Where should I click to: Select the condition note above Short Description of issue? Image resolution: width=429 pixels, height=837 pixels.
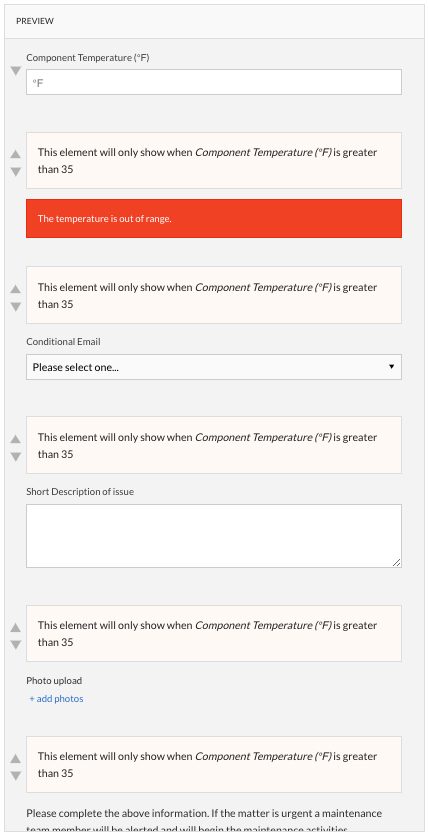point(214,445)
